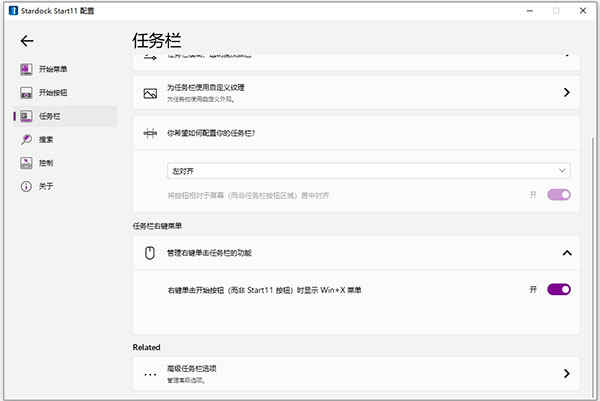Click the custom texture picture icon
Viewport: 600px width, 401px height.
click(x=150, y=93)
